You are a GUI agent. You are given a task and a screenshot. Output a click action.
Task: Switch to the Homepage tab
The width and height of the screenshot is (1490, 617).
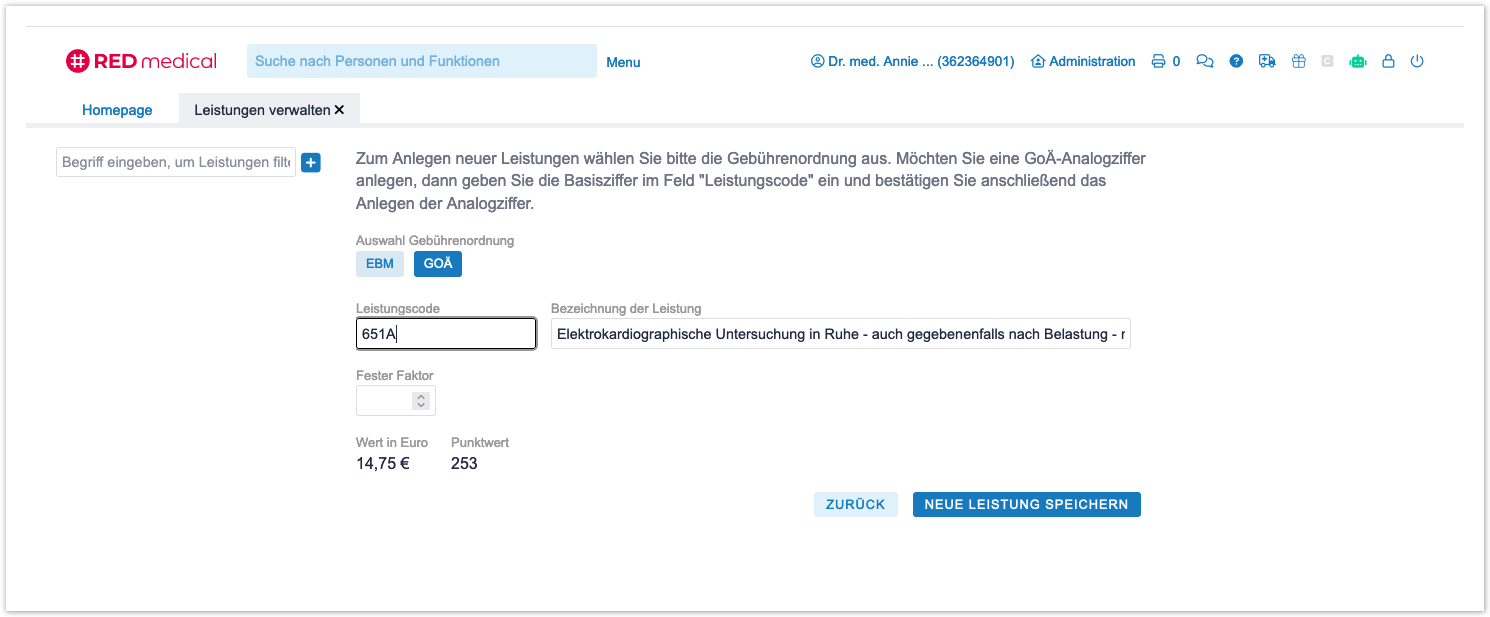(117, 110)
